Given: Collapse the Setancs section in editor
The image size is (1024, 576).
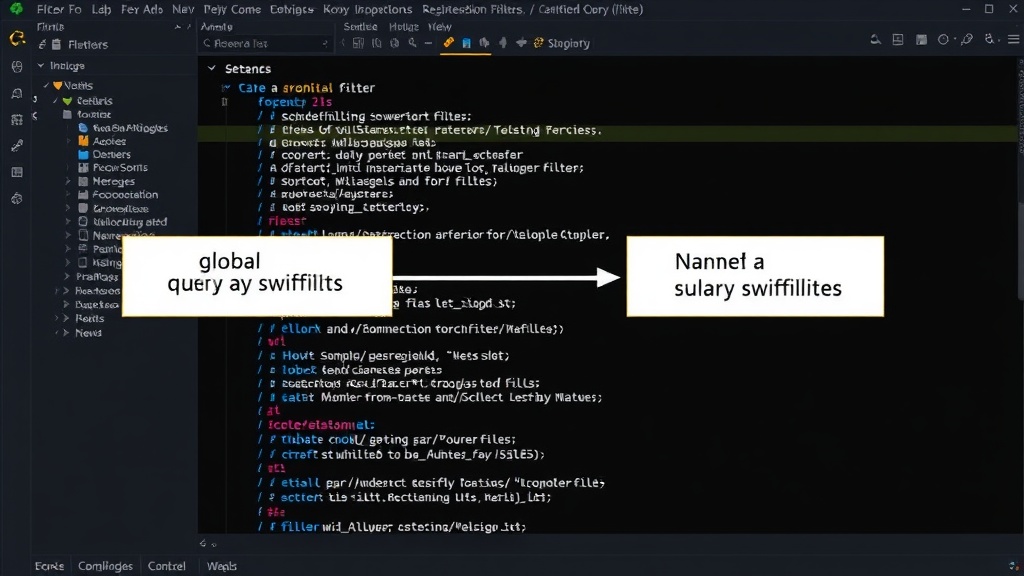Looking at the screenshot, I should [212, 68].
